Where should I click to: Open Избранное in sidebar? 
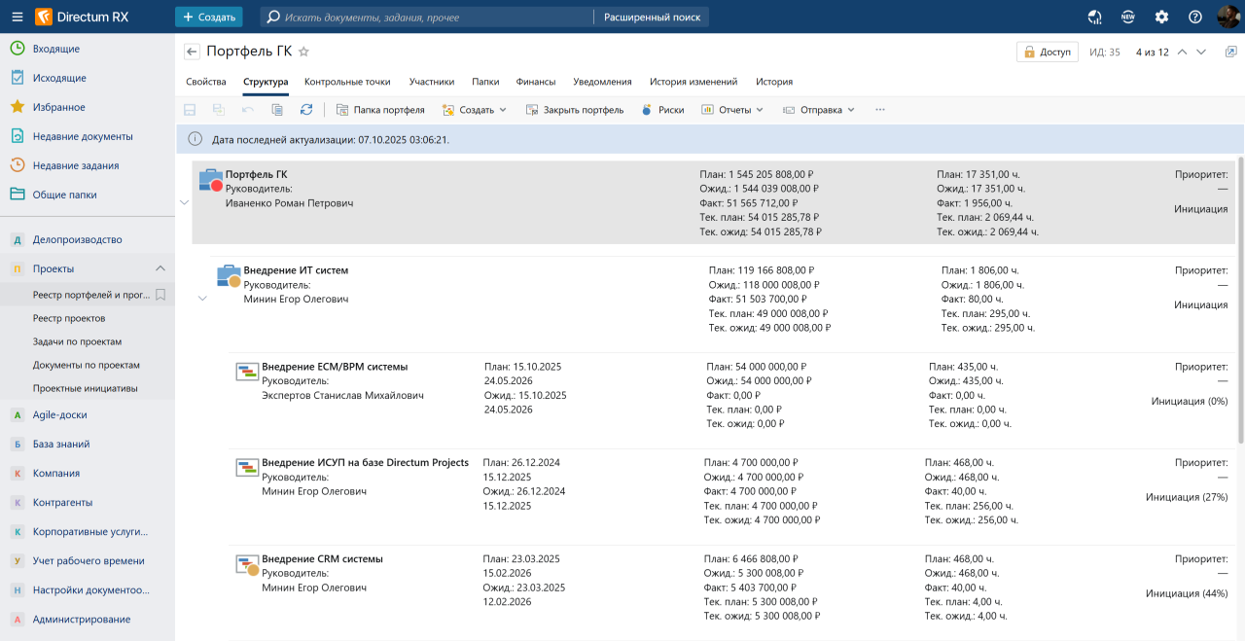(87, 107)
